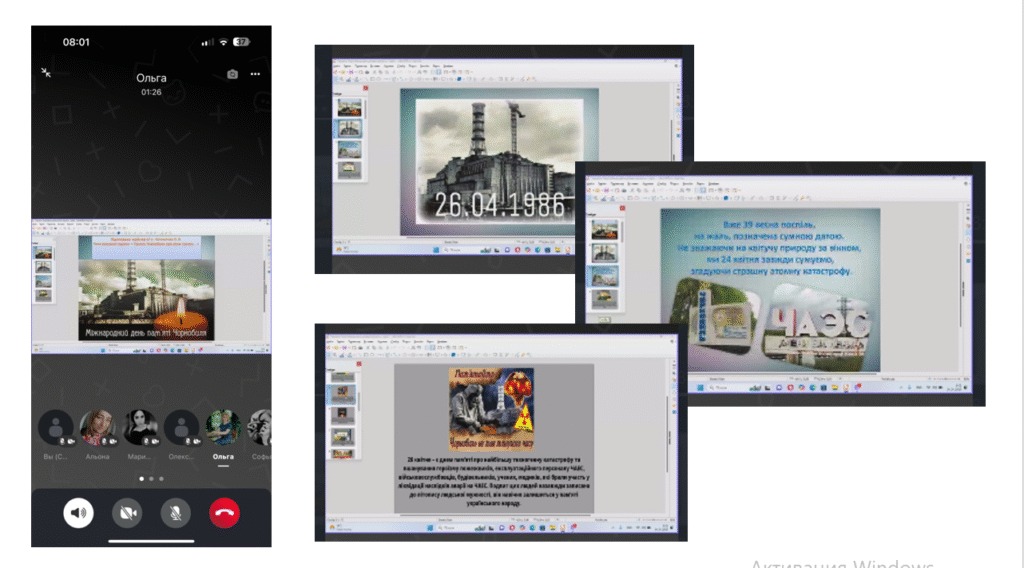Tap the switch camera icon beside Ольга's name
This screenshot has width=1024, height=568.
[x=232, y=74]
